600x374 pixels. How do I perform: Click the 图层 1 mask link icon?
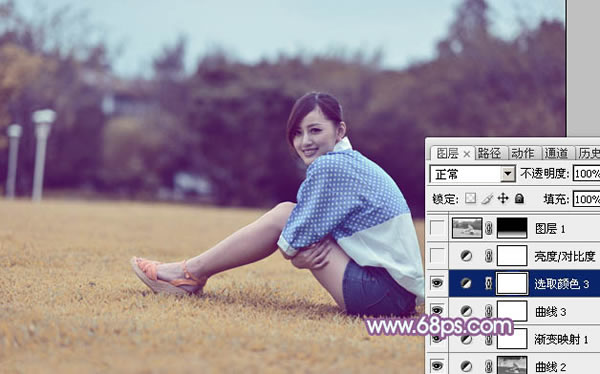tap(489, 229)
